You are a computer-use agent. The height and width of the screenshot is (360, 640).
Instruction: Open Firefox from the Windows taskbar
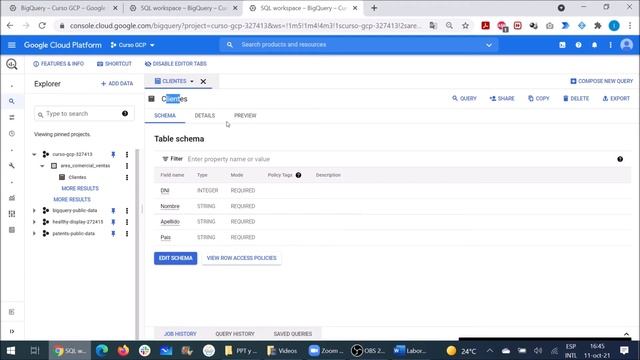(123, 351)
